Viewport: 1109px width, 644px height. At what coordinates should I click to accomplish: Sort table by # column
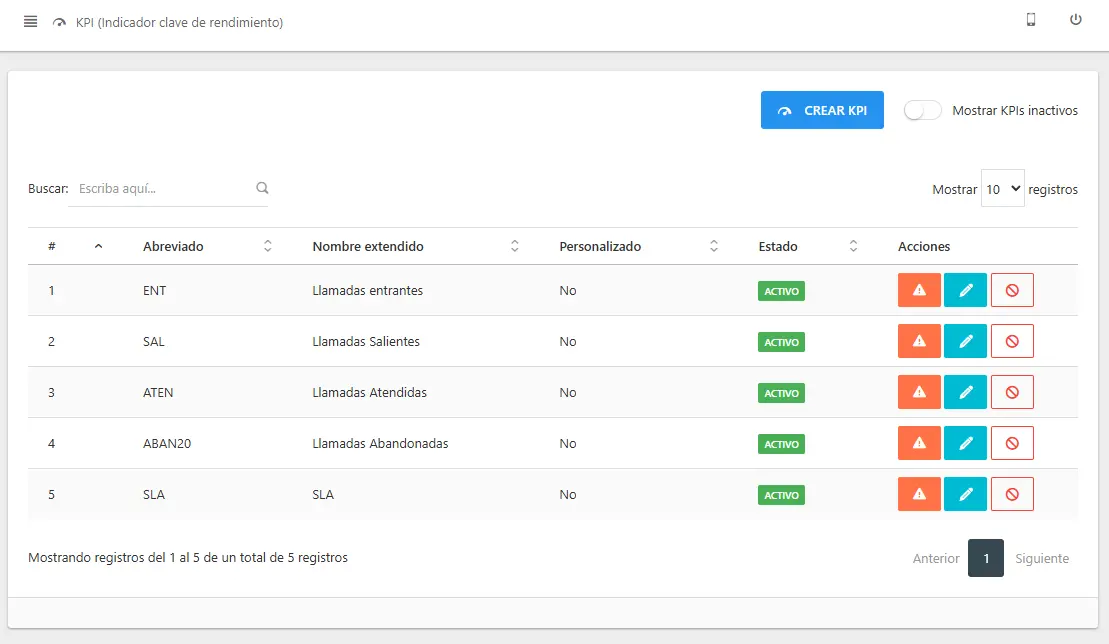[x=75, y=246]
